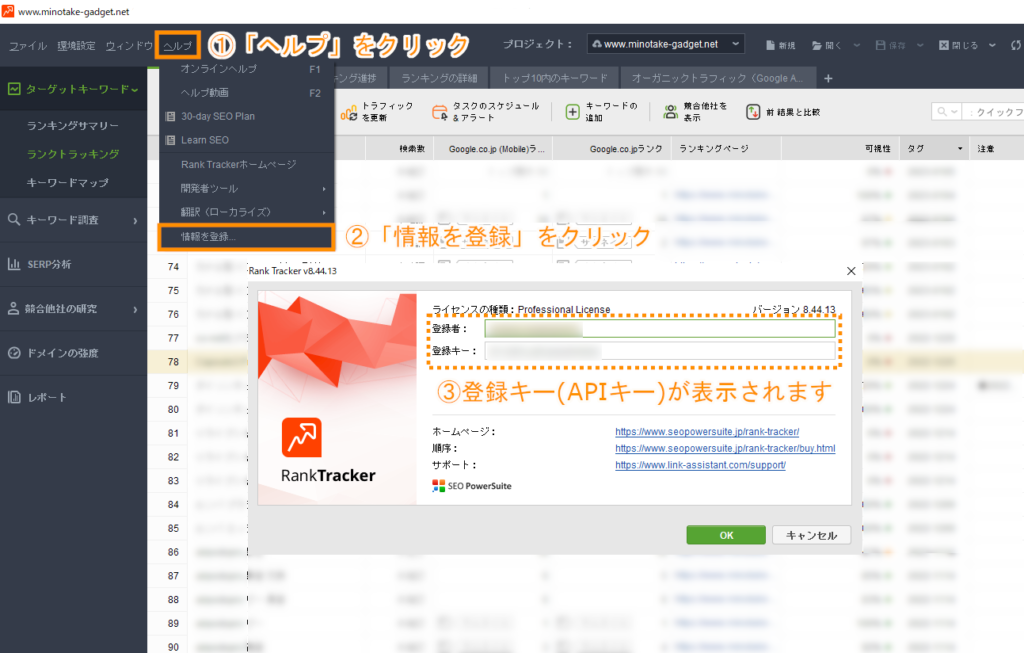Open the 環境設定 menu
The image size is (1024, 653).
(x=76, y=46)
